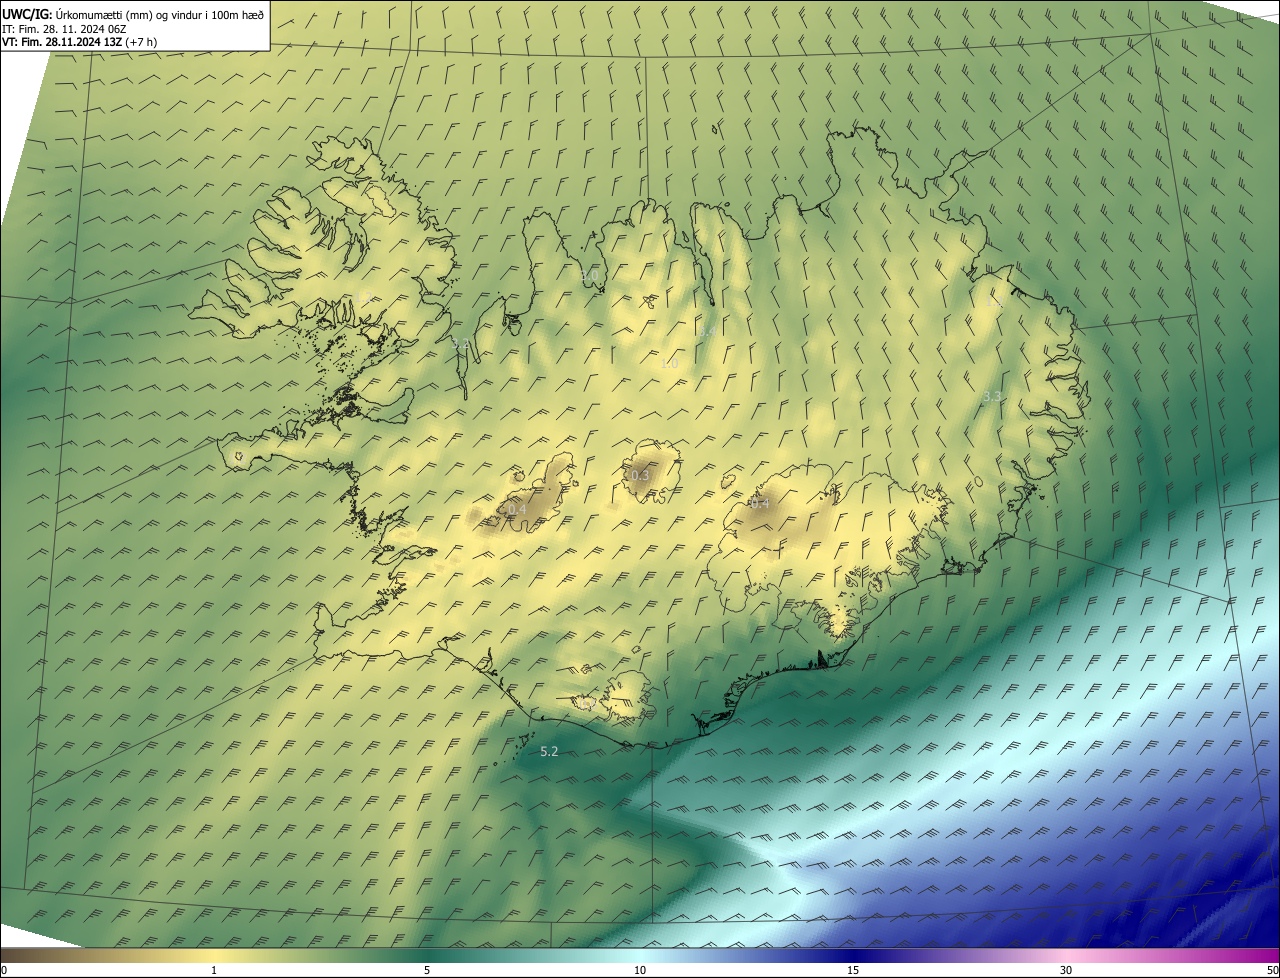Click the '10' tick on the color scale
The width and height of the screenshot is (1280, 978).
(640, 971)
